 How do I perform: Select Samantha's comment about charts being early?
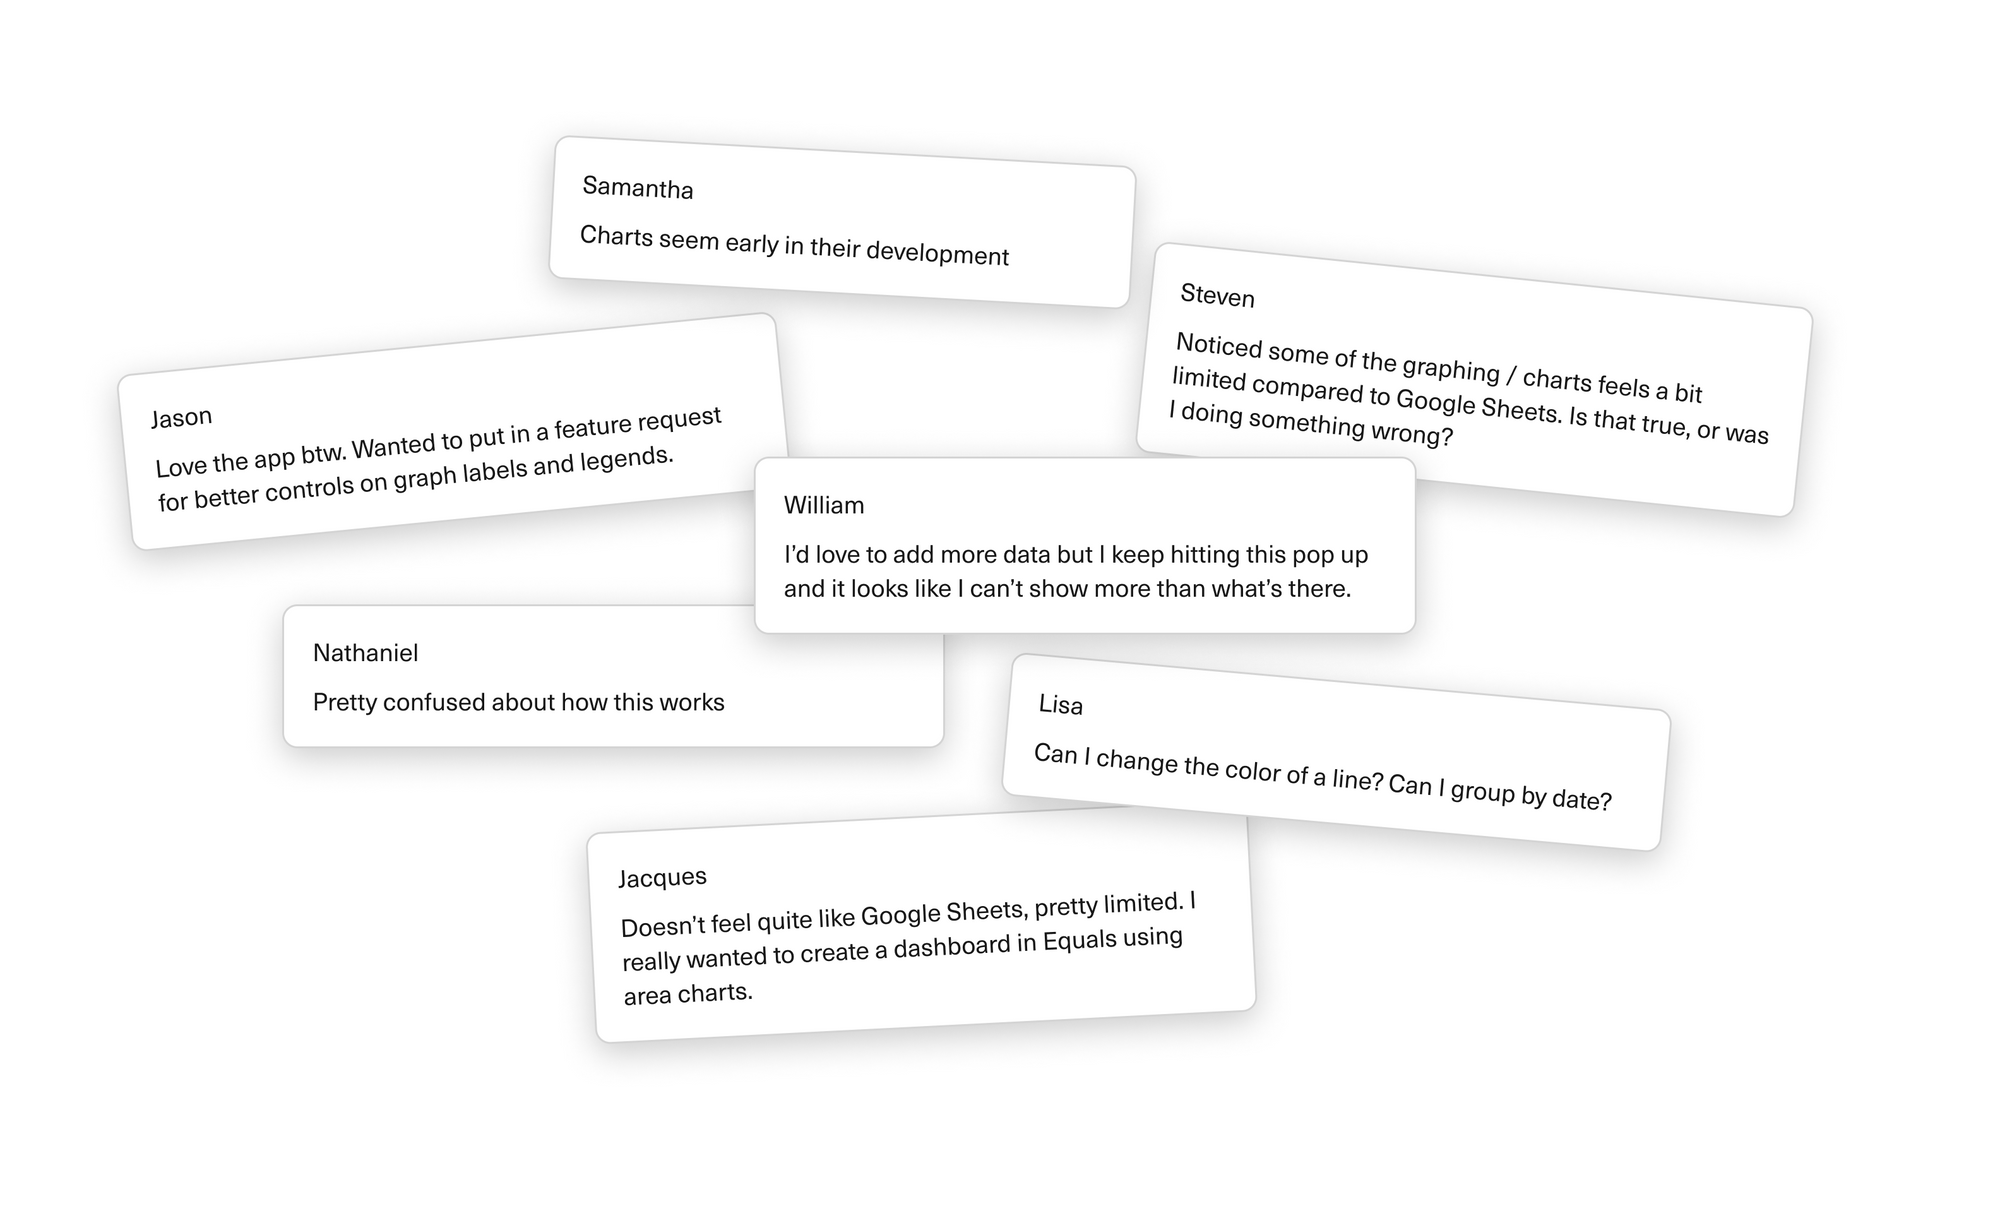coord(794,246)
